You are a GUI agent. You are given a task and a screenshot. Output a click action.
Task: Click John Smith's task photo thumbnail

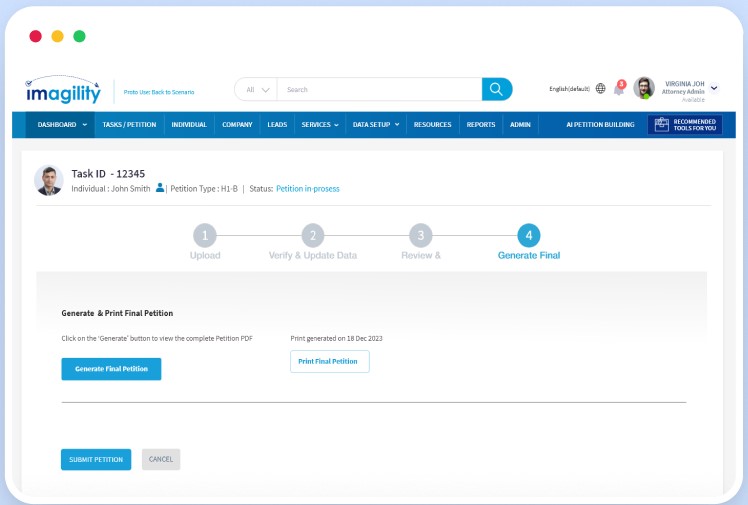coord(49,180)
